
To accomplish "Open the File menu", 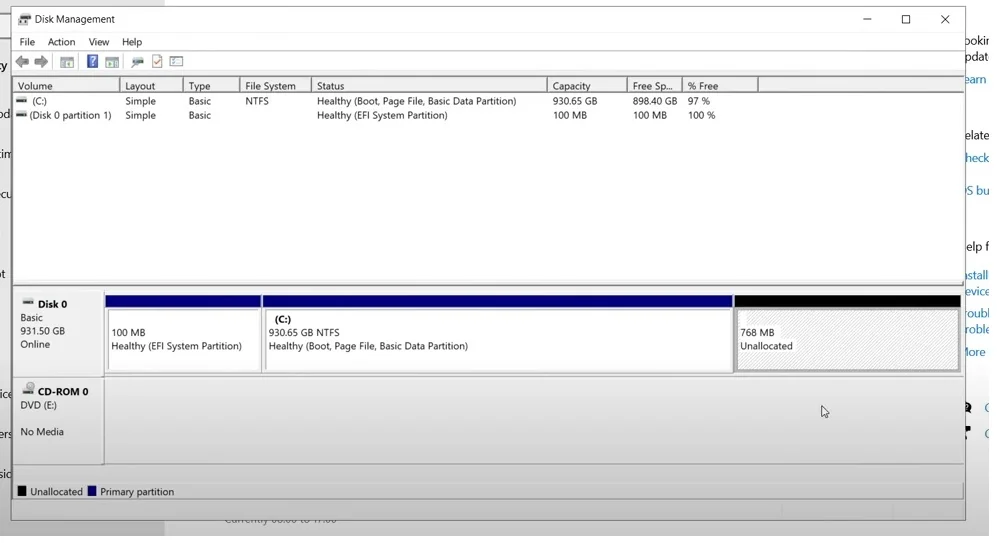I will pos(27,42).
